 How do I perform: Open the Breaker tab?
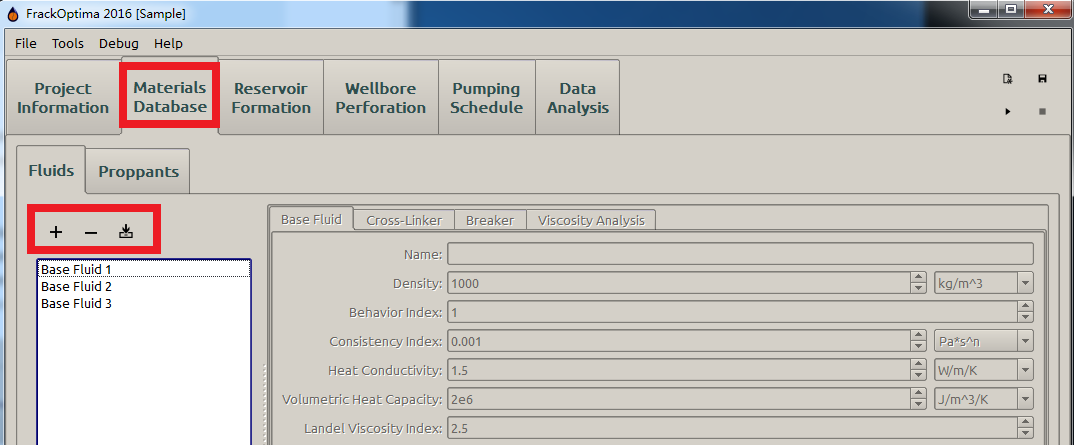(490, 220)
